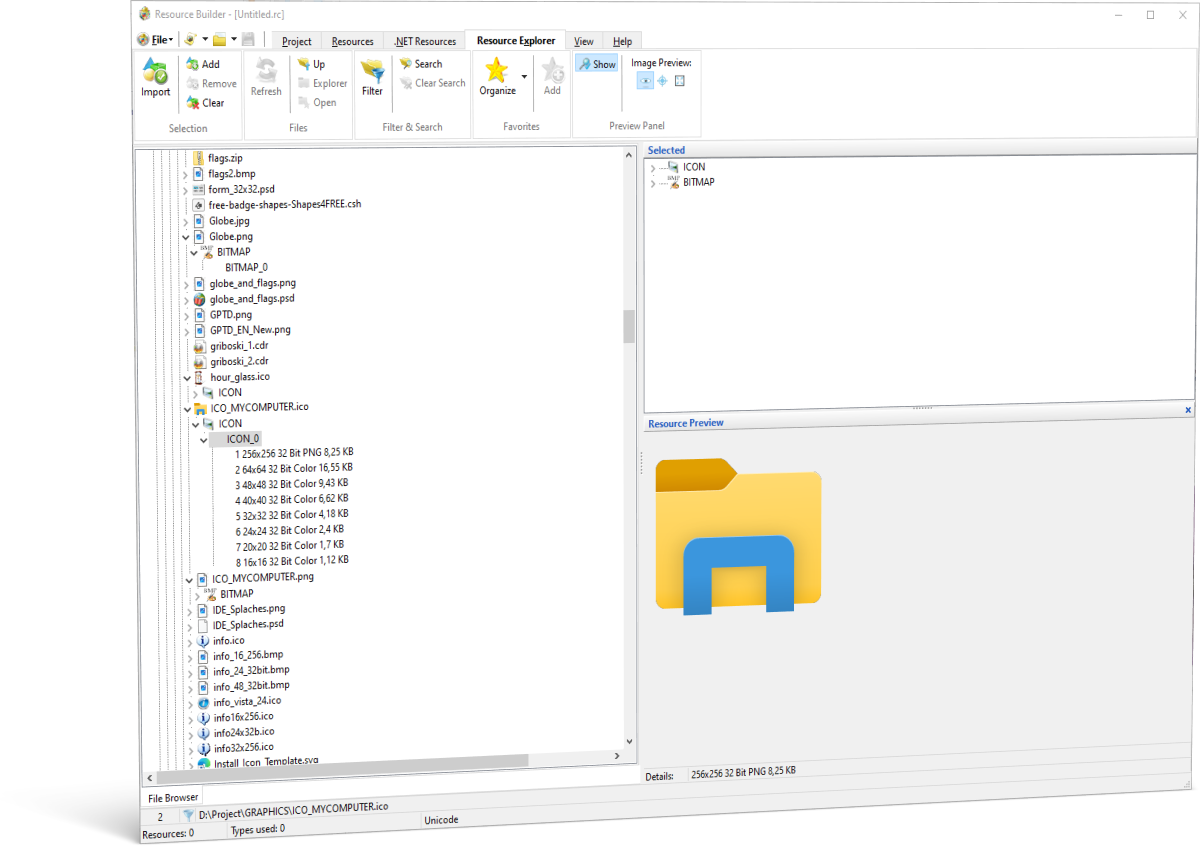Image resolution: width=1200 pixels, height=846 pixels.
Task: Click the new resource wand icon
Action: (x=189, y=40)
